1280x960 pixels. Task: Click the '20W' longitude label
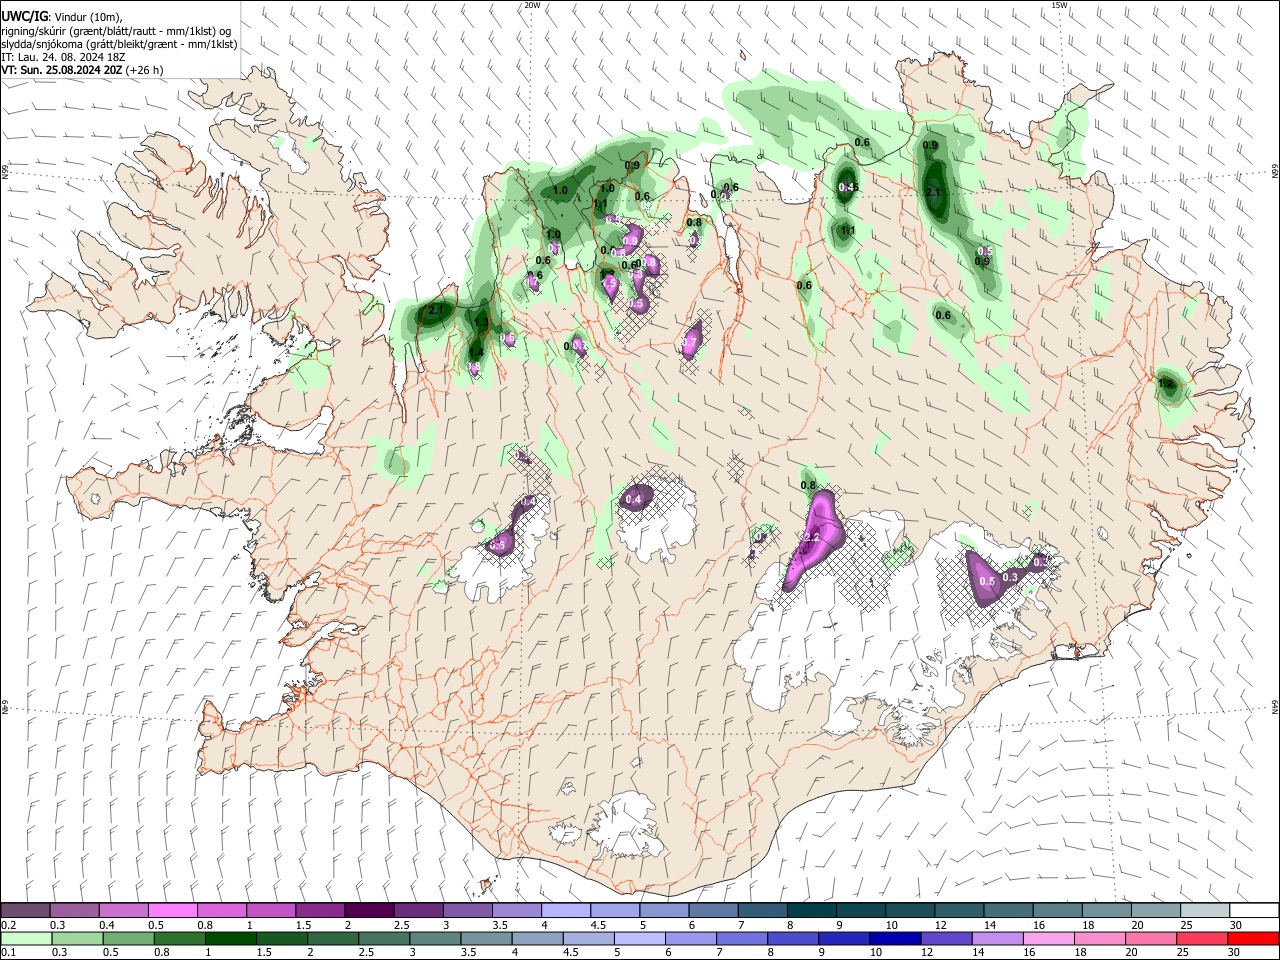pyautogui.click(x=532, y=5)
